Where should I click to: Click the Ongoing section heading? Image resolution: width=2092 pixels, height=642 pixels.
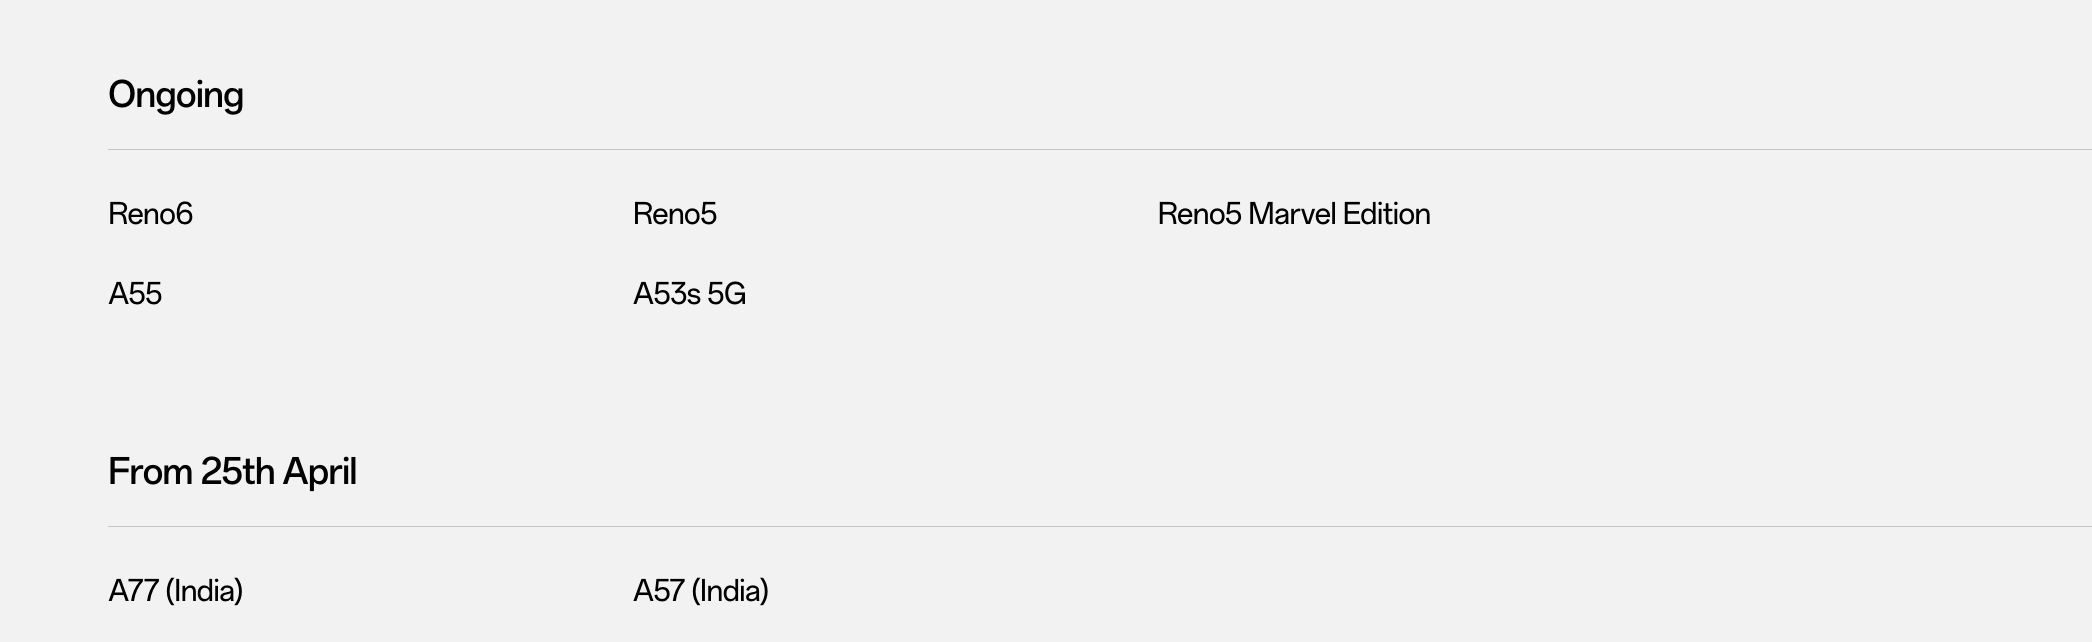(x=176, y=96)
